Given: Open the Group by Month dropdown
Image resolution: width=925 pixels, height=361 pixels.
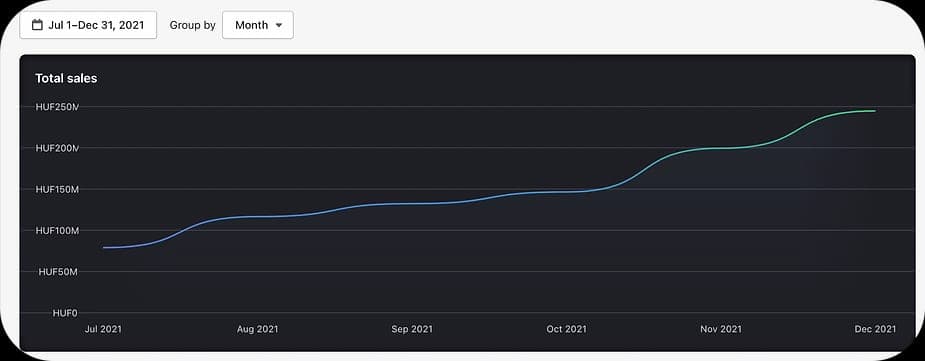Looking at the screenshot, I should pos(258,25).
